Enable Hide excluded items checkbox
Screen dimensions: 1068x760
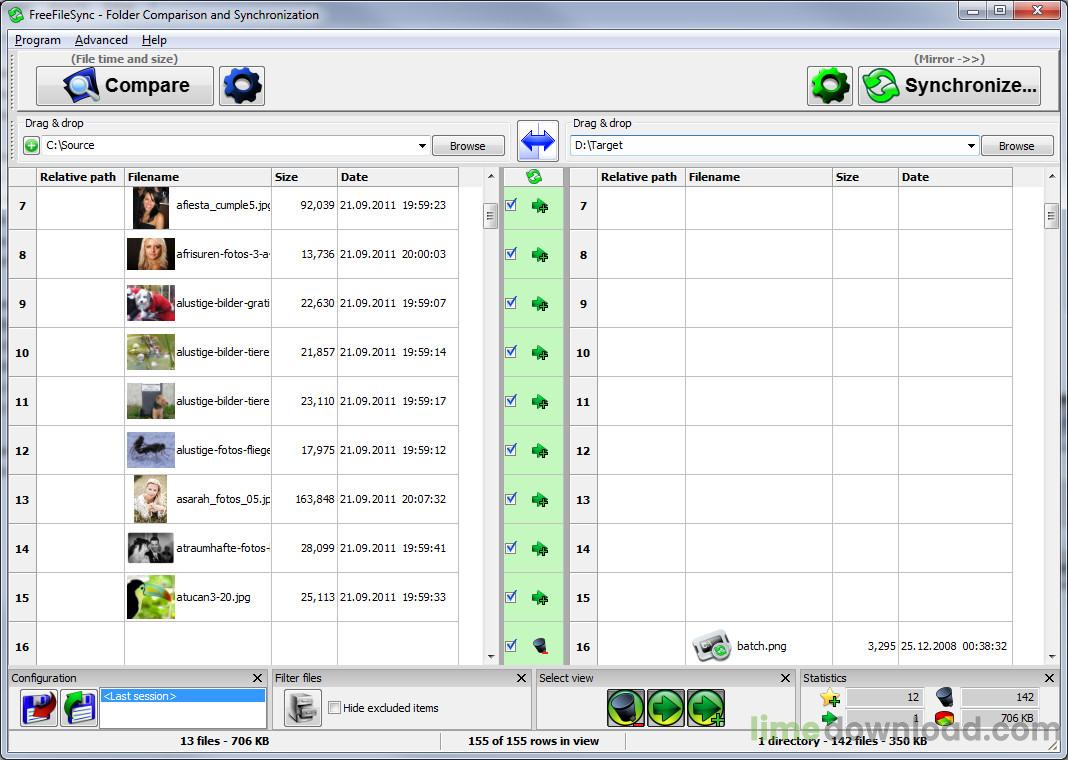point(335,708)
